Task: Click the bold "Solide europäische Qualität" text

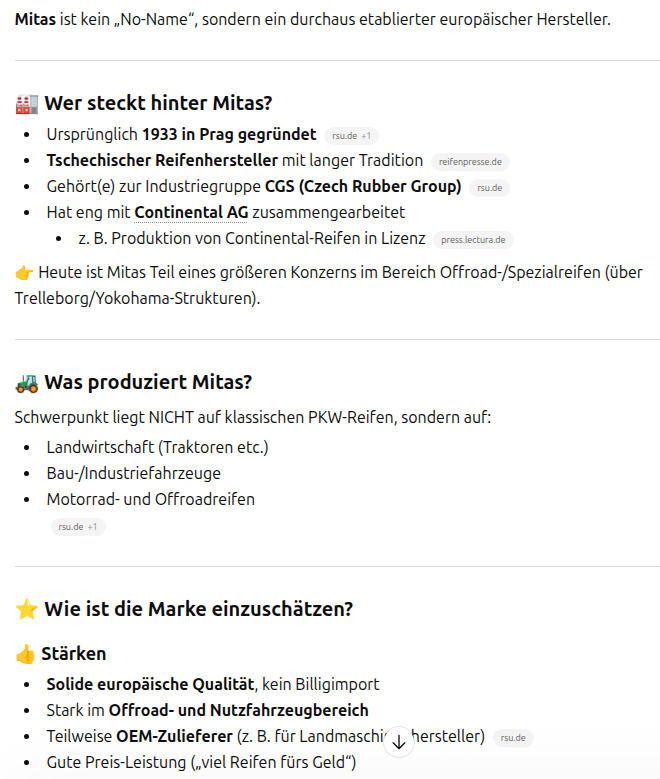Action: pyautogui.click(x=150, y=684)
